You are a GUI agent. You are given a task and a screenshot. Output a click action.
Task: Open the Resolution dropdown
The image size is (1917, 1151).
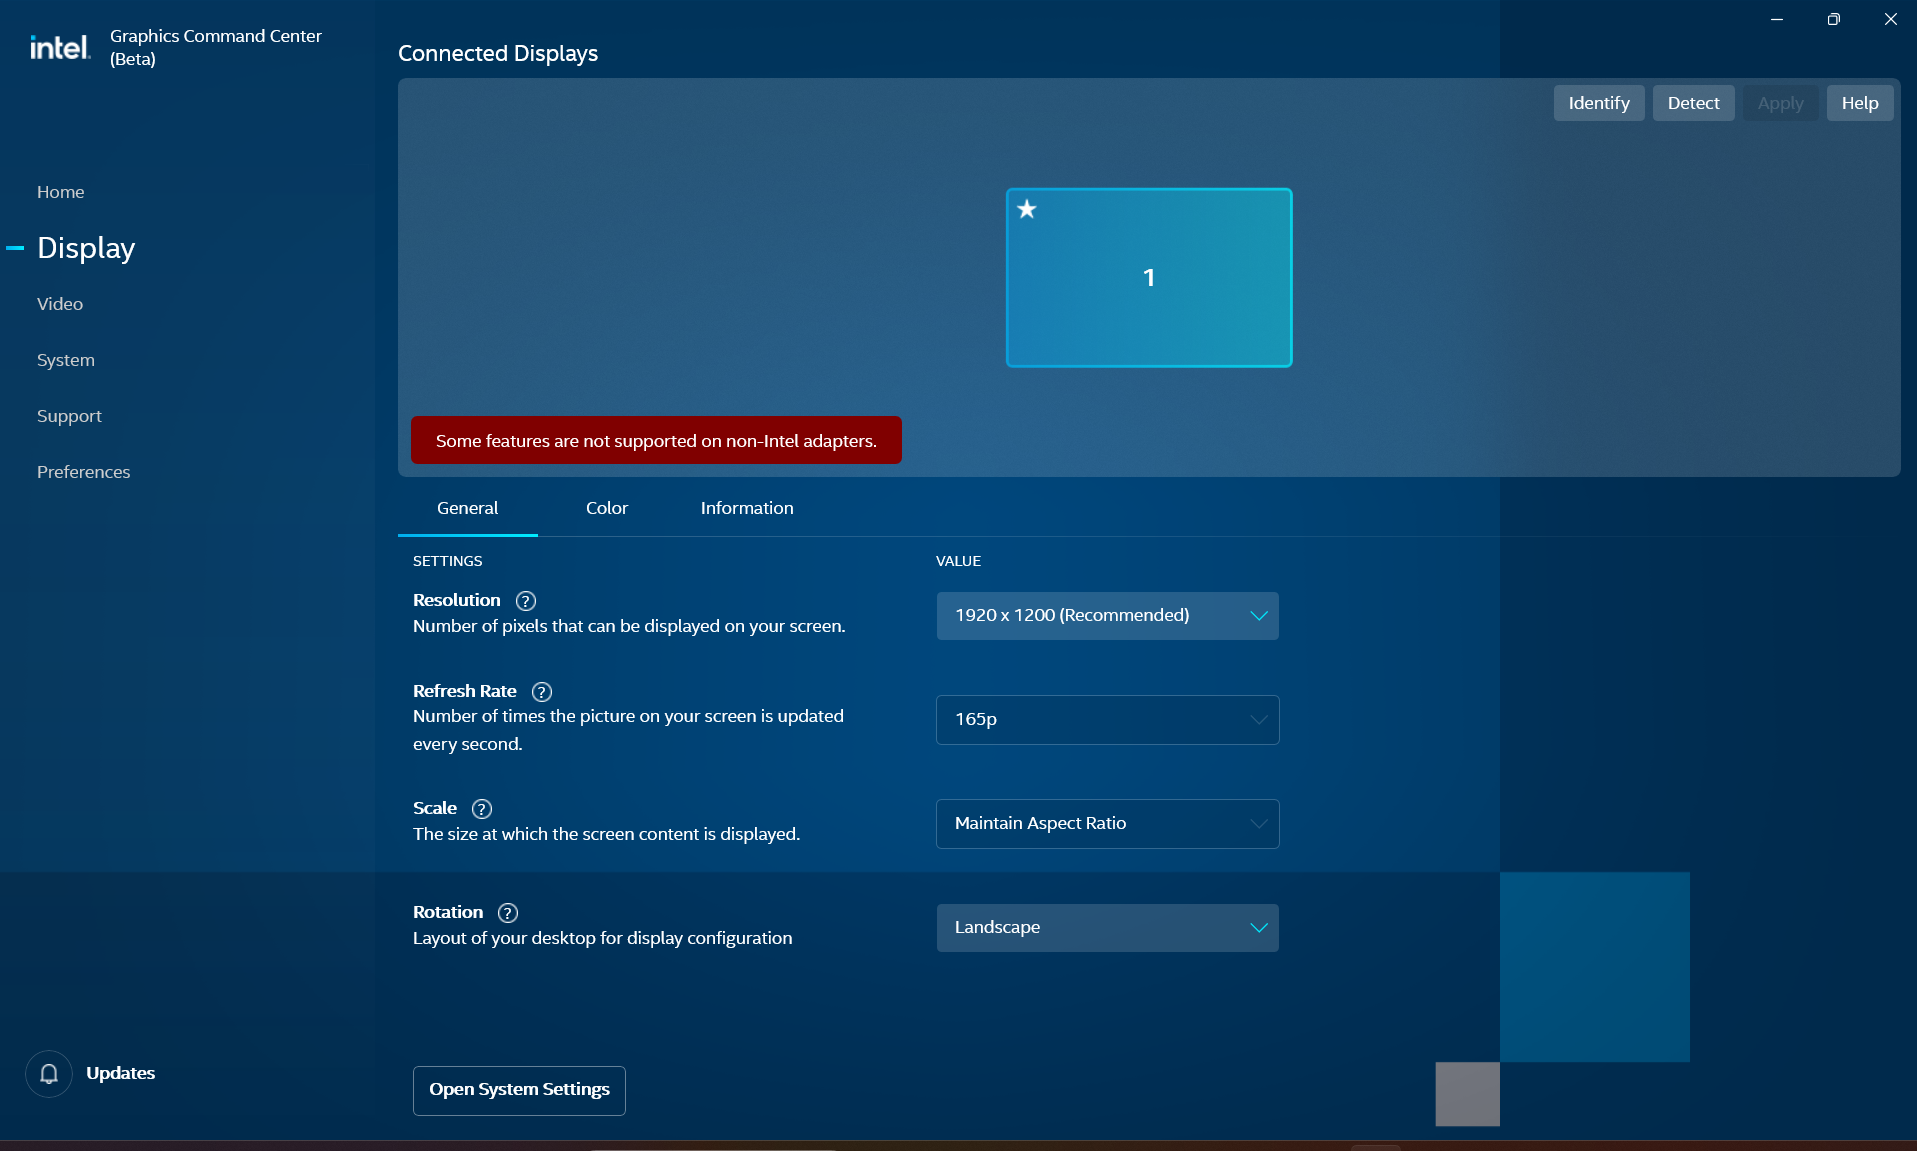point(1107,616)
